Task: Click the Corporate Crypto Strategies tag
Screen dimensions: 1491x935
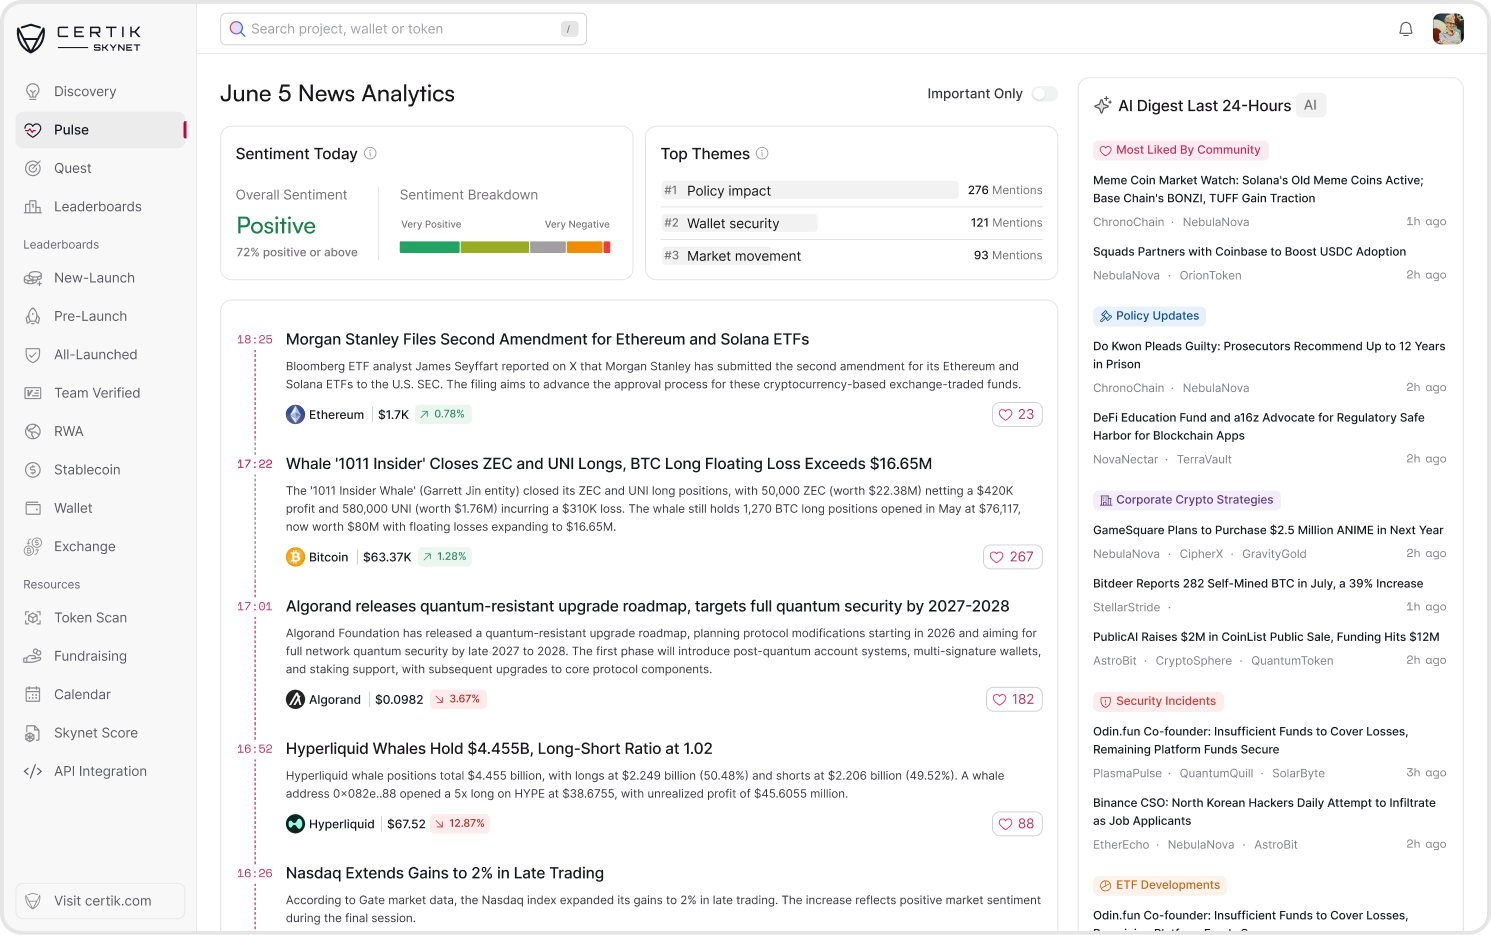Action: point(1186,500)
